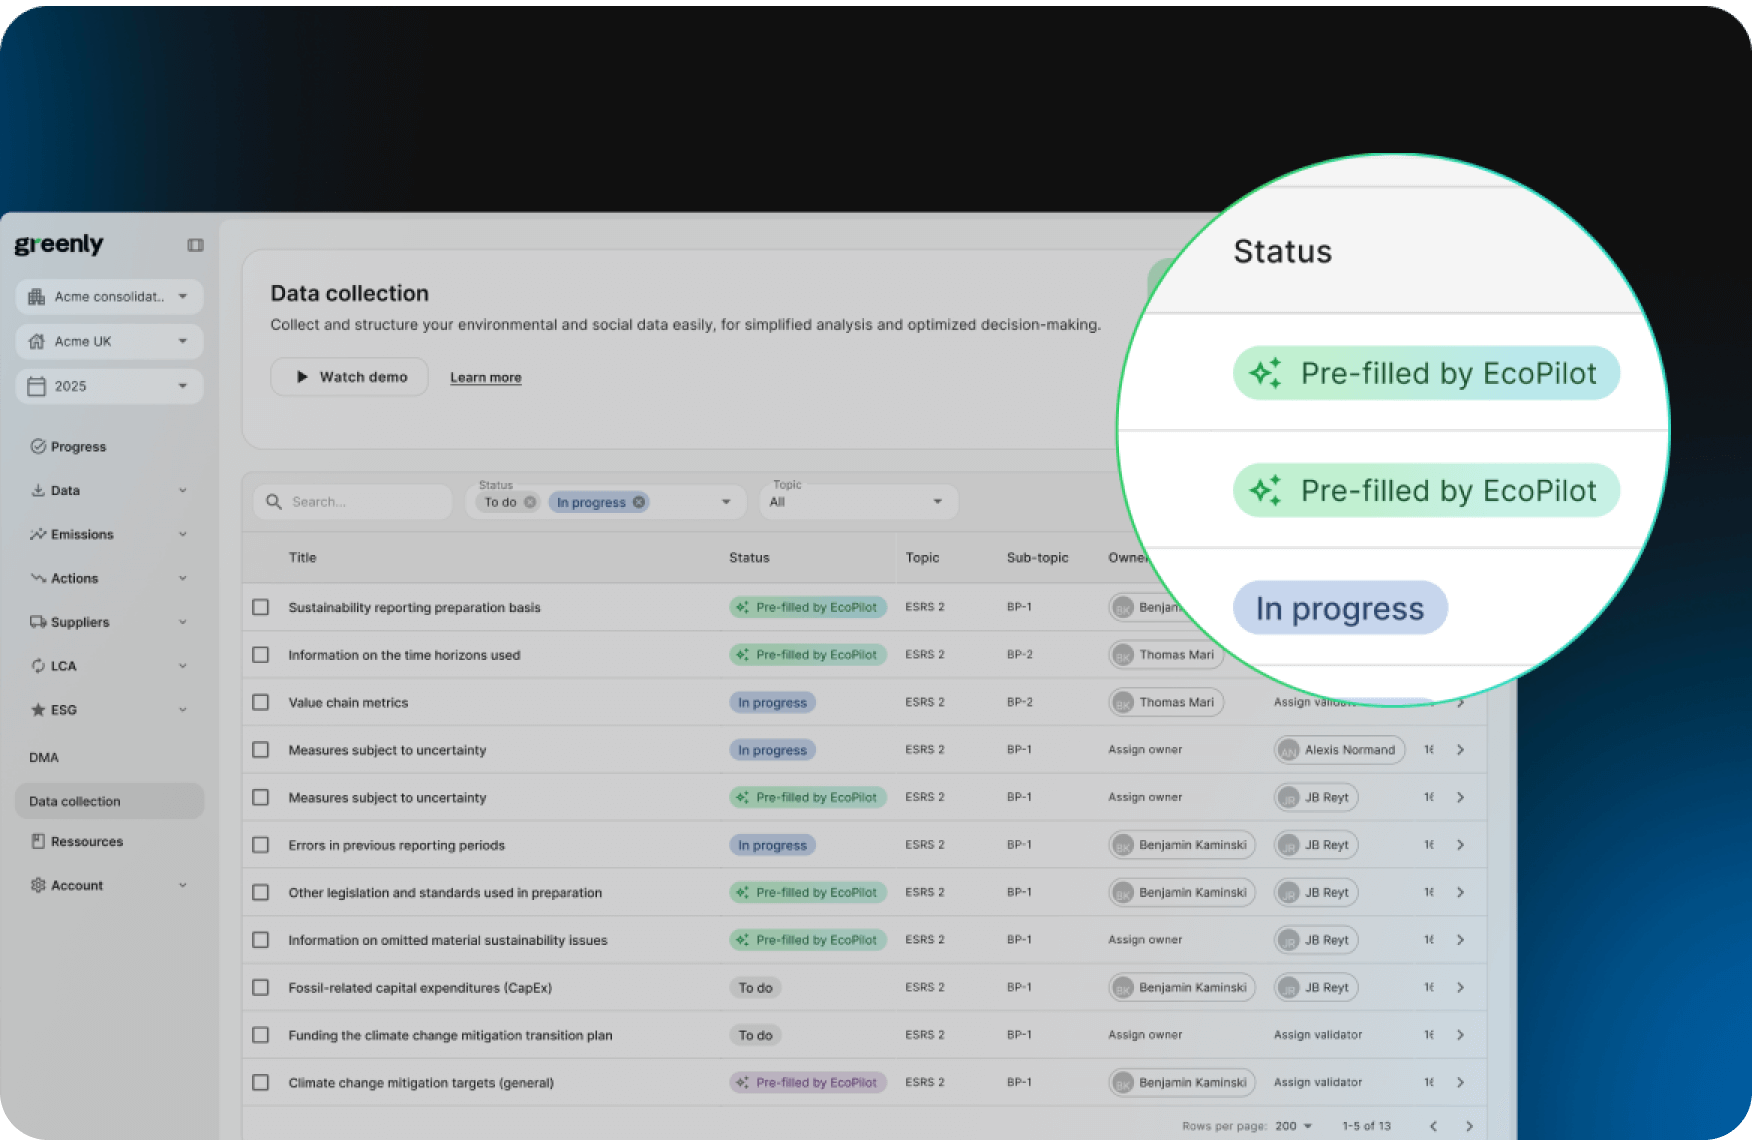Open row details arrow for Funding the climate change mitigation
Image resolution: width=1752 pixels, height=1140 pixels.
pyautogui.click(x=1460, y=1035)
